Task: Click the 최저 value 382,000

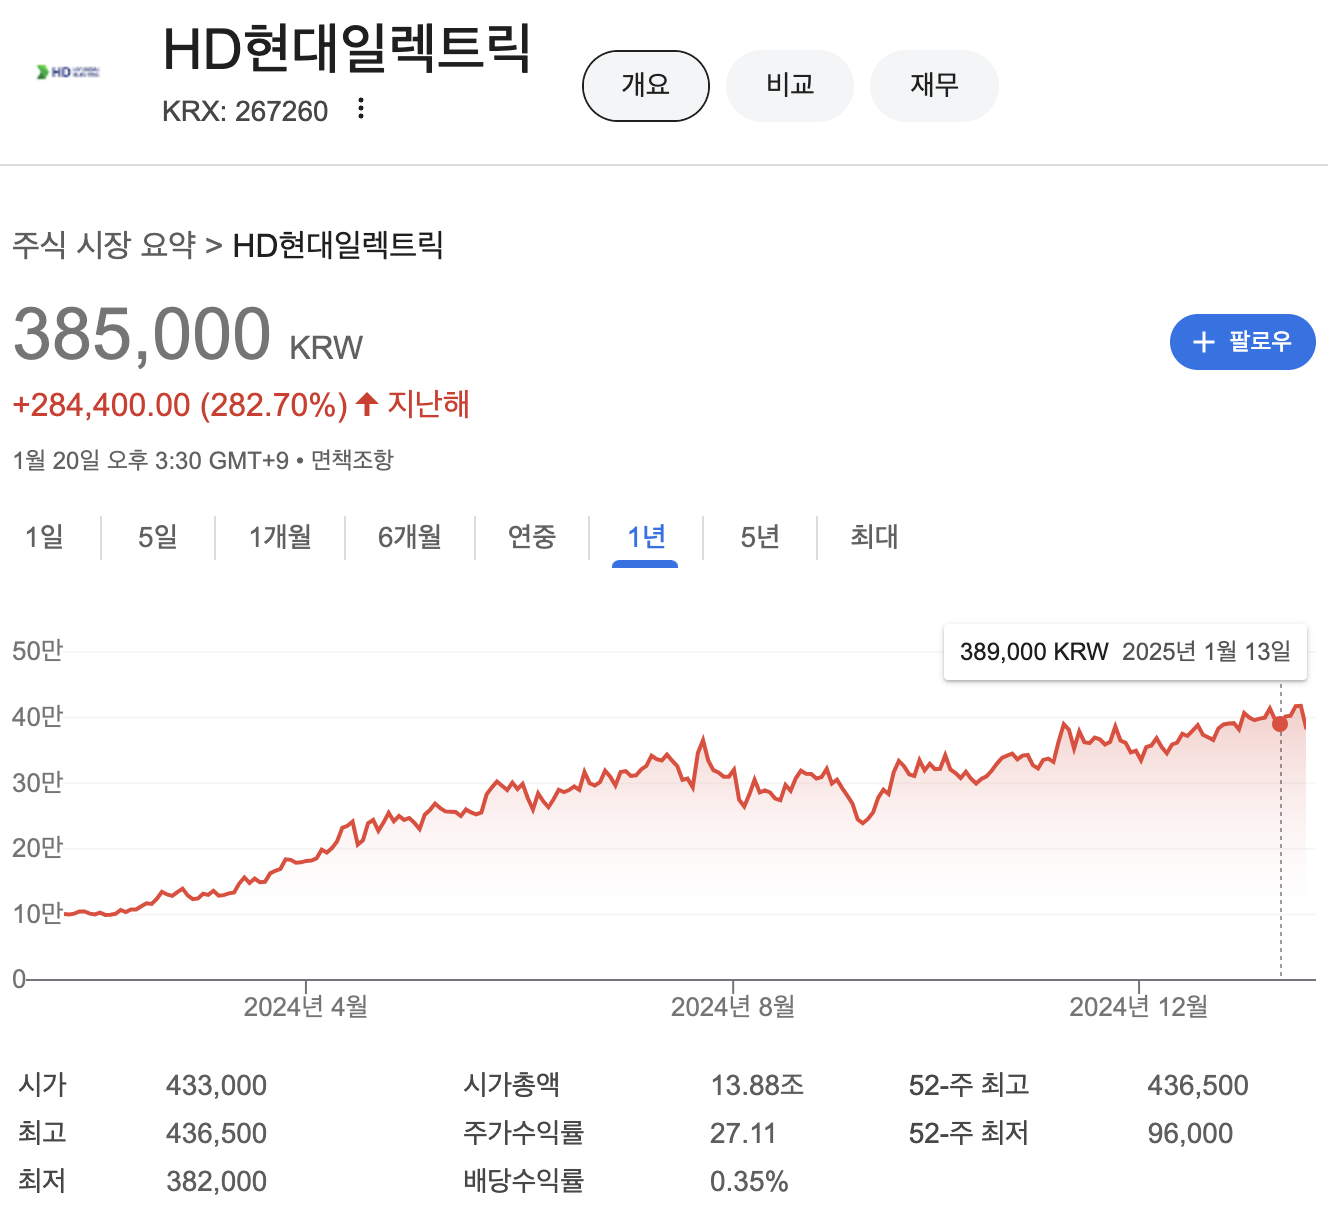Action: 217,1181
